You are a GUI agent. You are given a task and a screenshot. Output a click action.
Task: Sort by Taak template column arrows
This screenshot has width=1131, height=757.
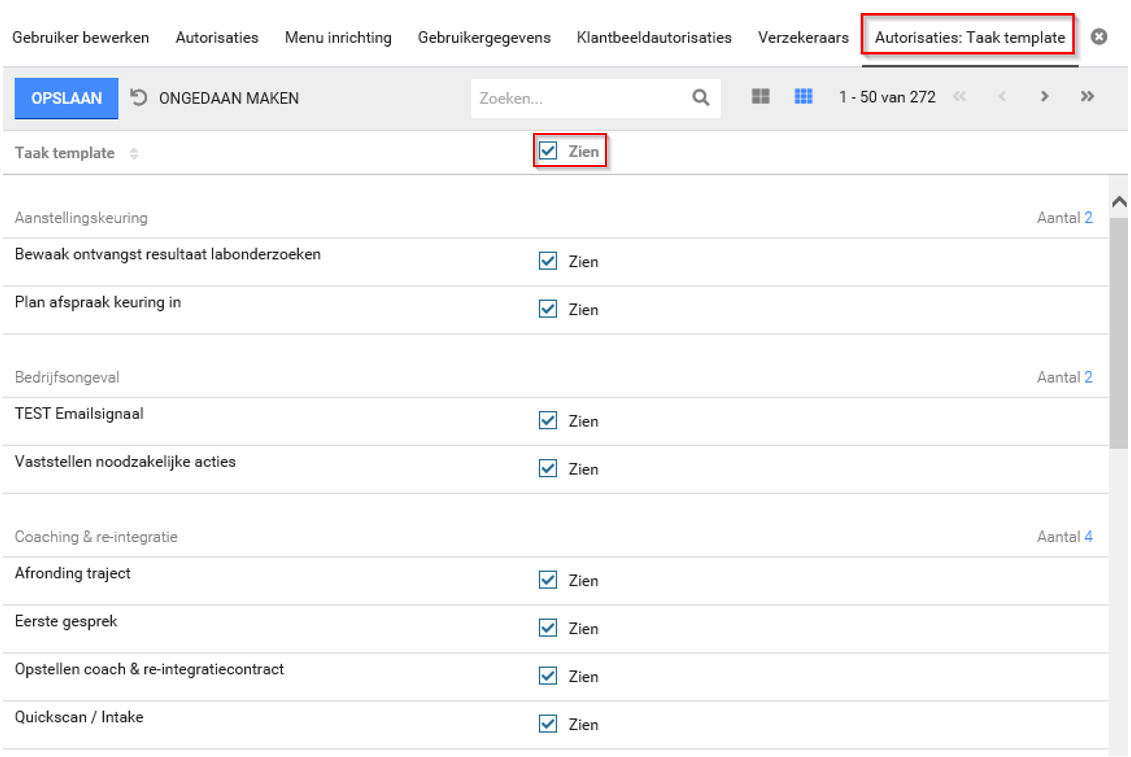coord(134,154)
